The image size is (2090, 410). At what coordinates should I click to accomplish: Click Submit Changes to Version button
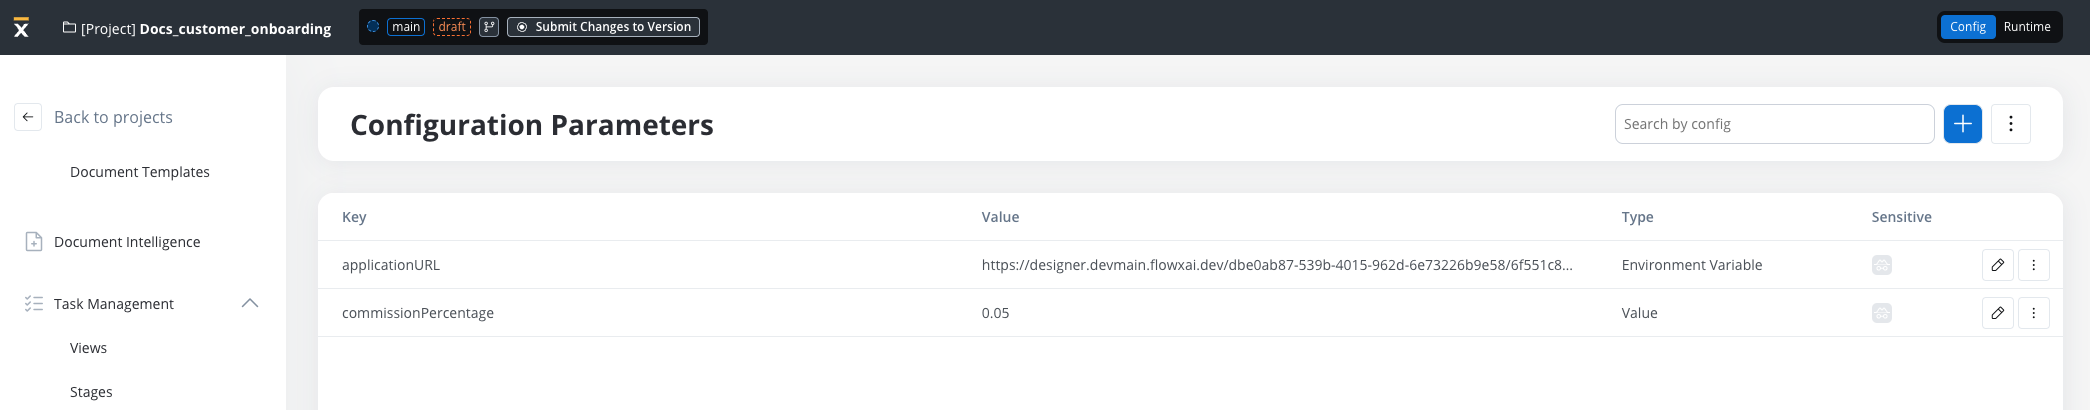[x=603, y=27]
